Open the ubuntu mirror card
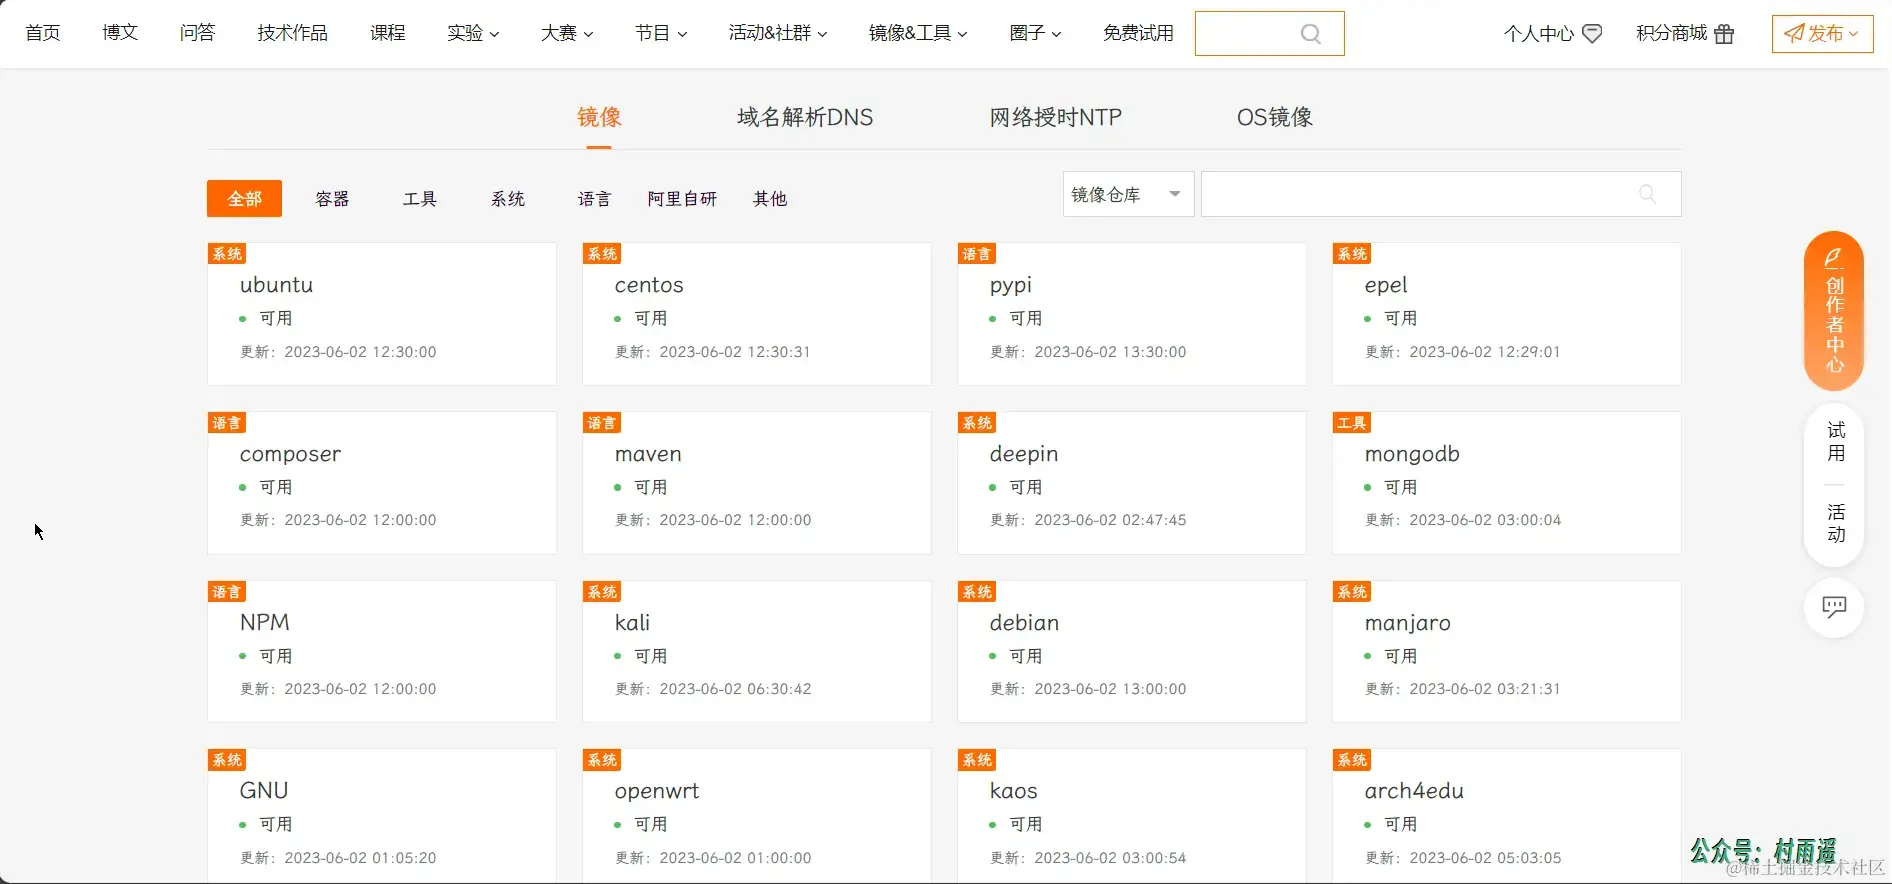Screen dimensions: 1892x884 381,314
